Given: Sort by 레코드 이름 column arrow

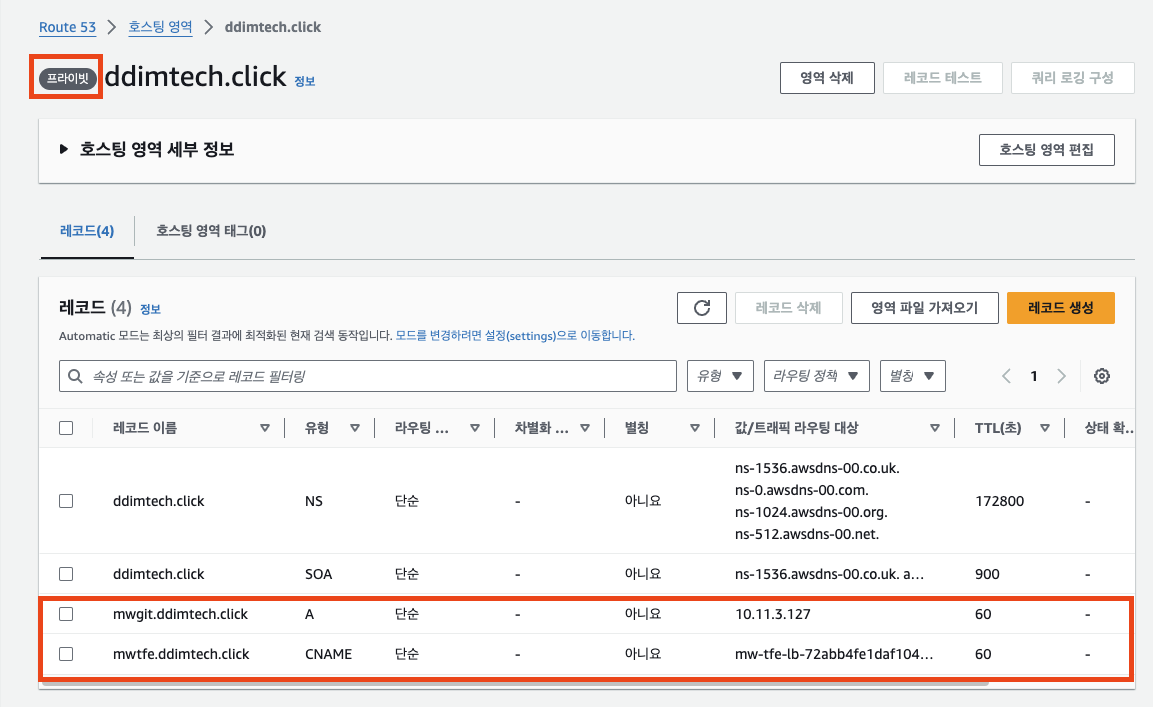Looking at the screenshot, I should [265, 428].
